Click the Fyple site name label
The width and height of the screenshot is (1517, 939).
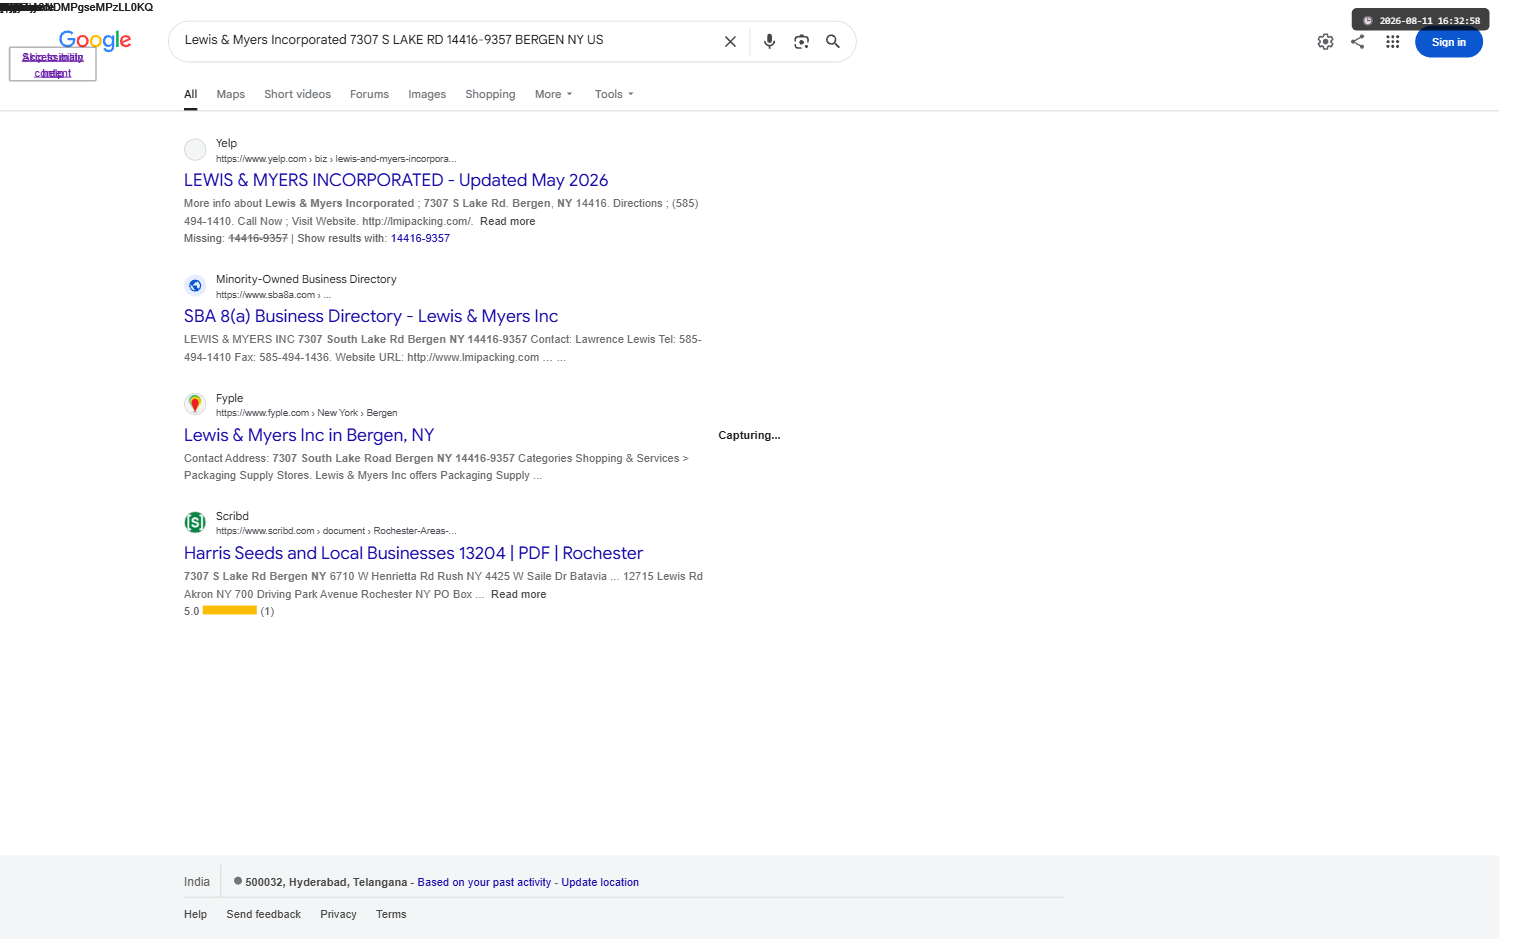[229, 398]
